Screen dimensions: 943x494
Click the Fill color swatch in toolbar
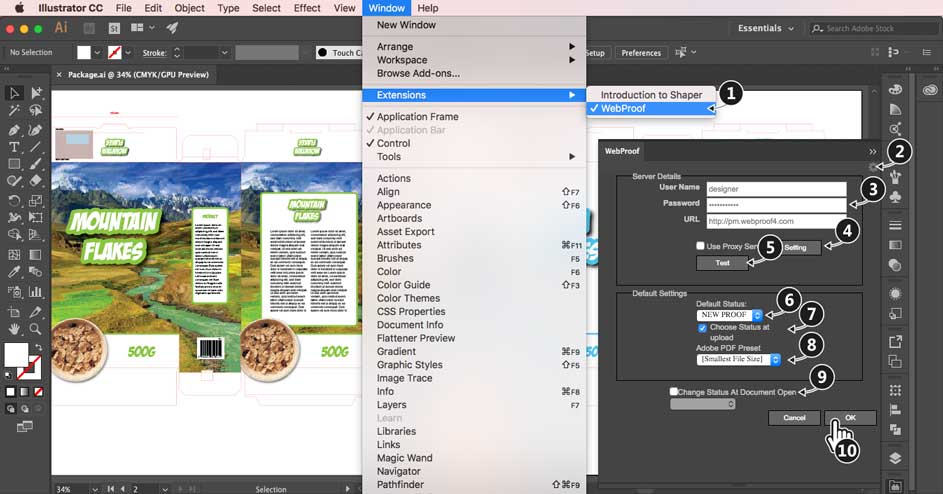pyautogui.click(x=15, y=353)
